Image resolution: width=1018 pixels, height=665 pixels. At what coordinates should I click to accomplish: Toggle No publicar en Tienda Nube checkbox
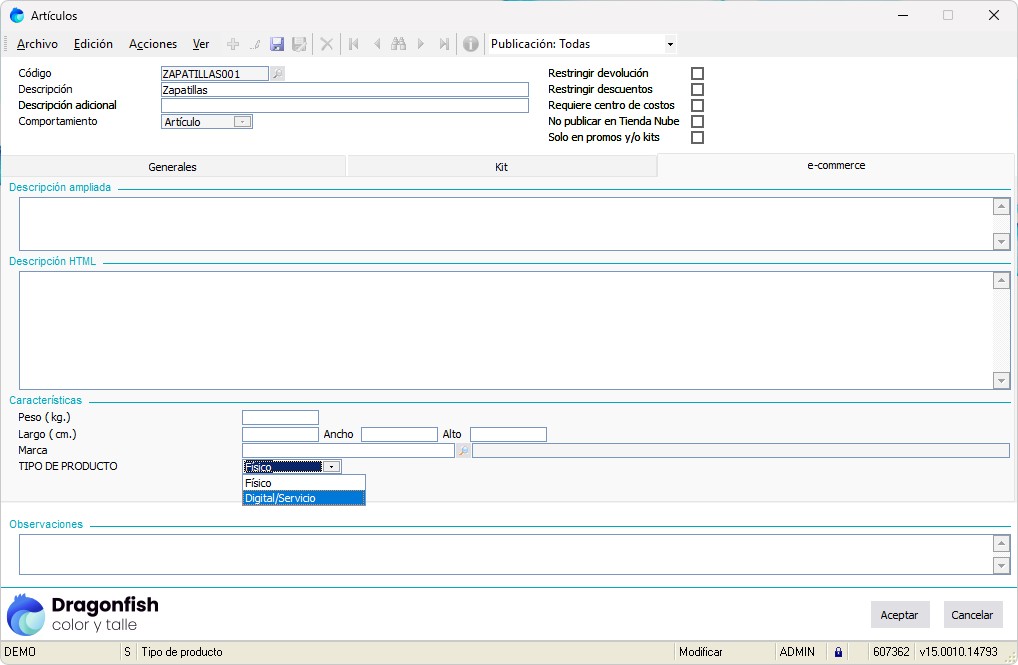(x=698, y=122)
